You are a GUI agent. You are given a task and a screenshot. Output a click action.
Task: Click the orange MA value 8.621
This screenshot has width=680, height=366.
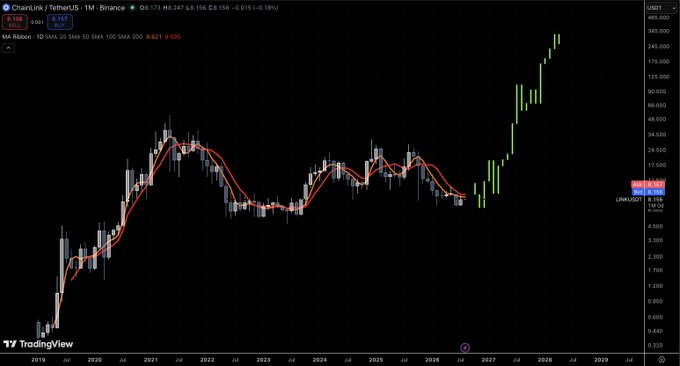(x=154, y=37)
